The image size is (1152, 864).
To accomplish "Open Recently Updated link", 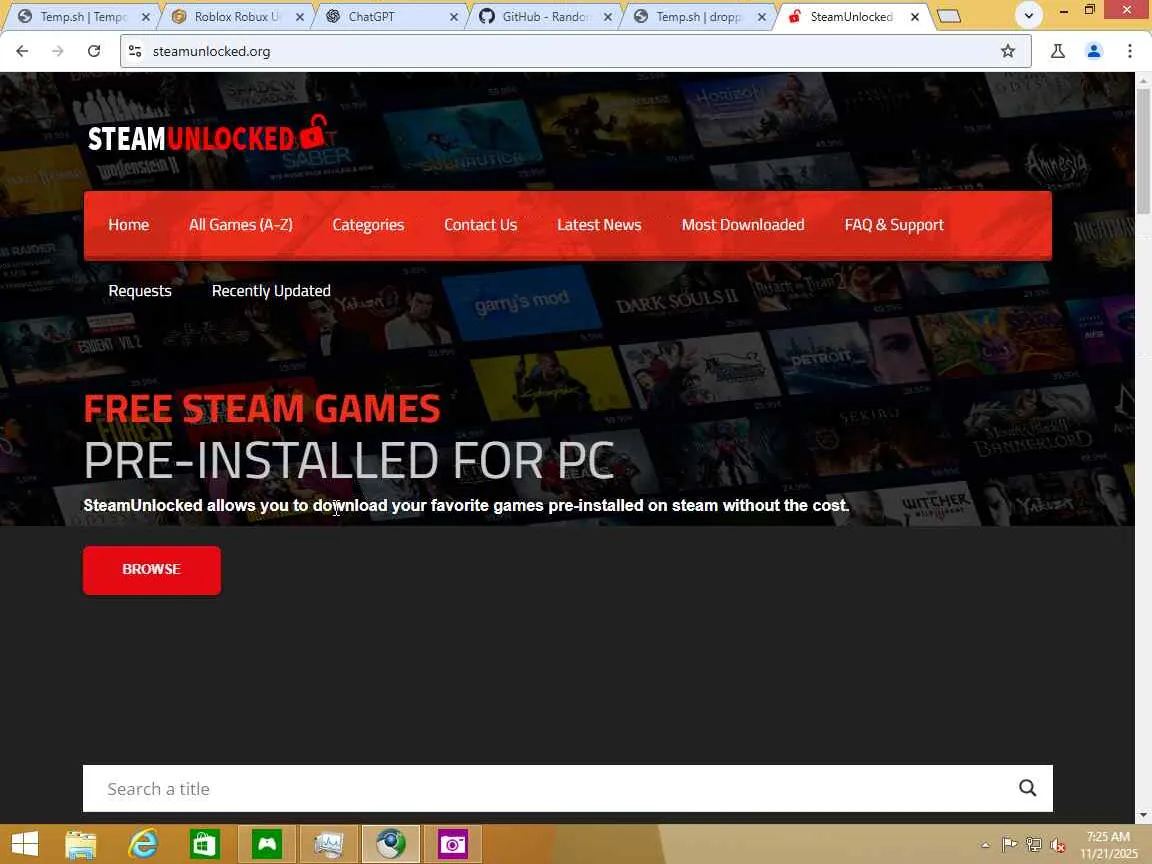I will (271, 291).
